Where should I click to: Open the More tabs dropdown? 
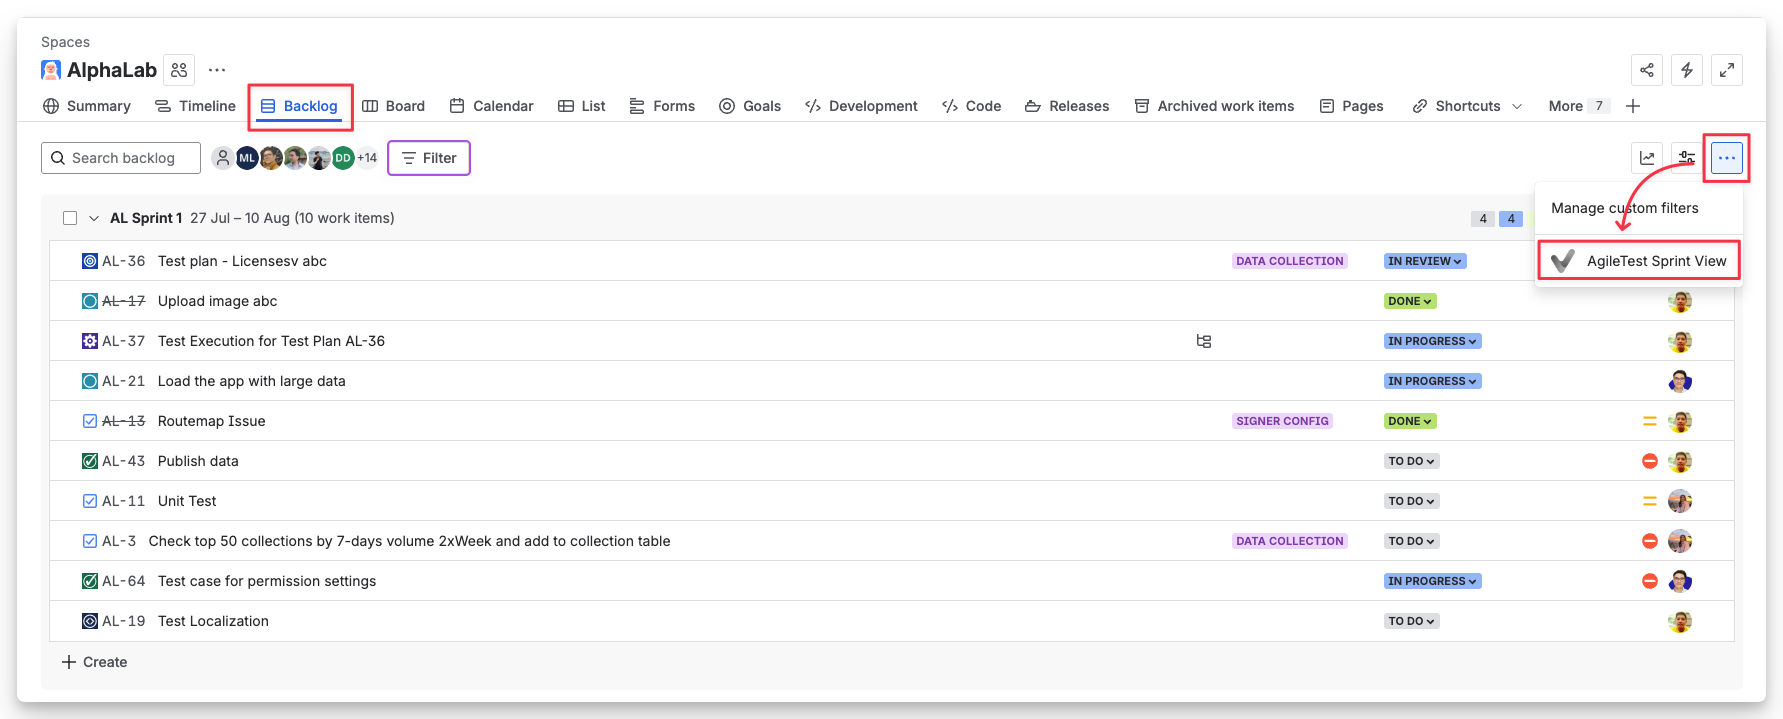(1577, 106)
